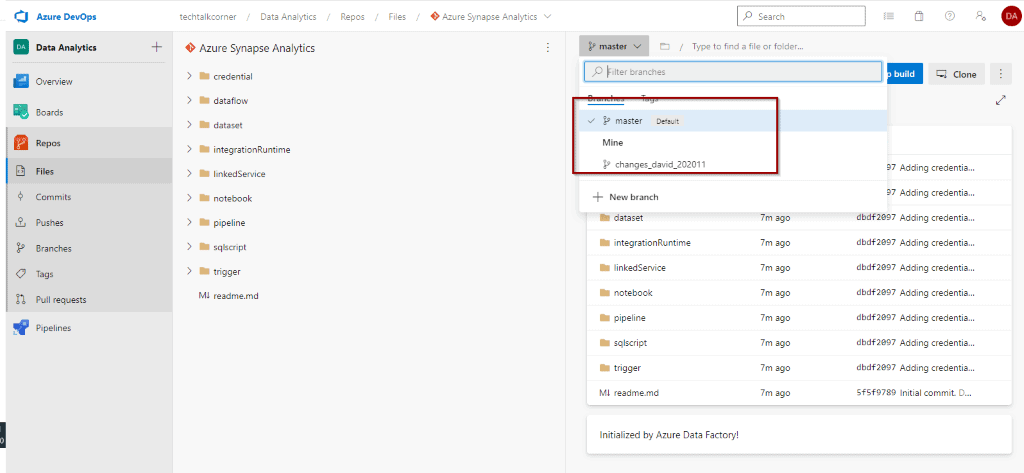The height and width of the screenshot is (473, 1024).
Task: Open Data Analytics breadcrumb link
Action: point(287,16)
